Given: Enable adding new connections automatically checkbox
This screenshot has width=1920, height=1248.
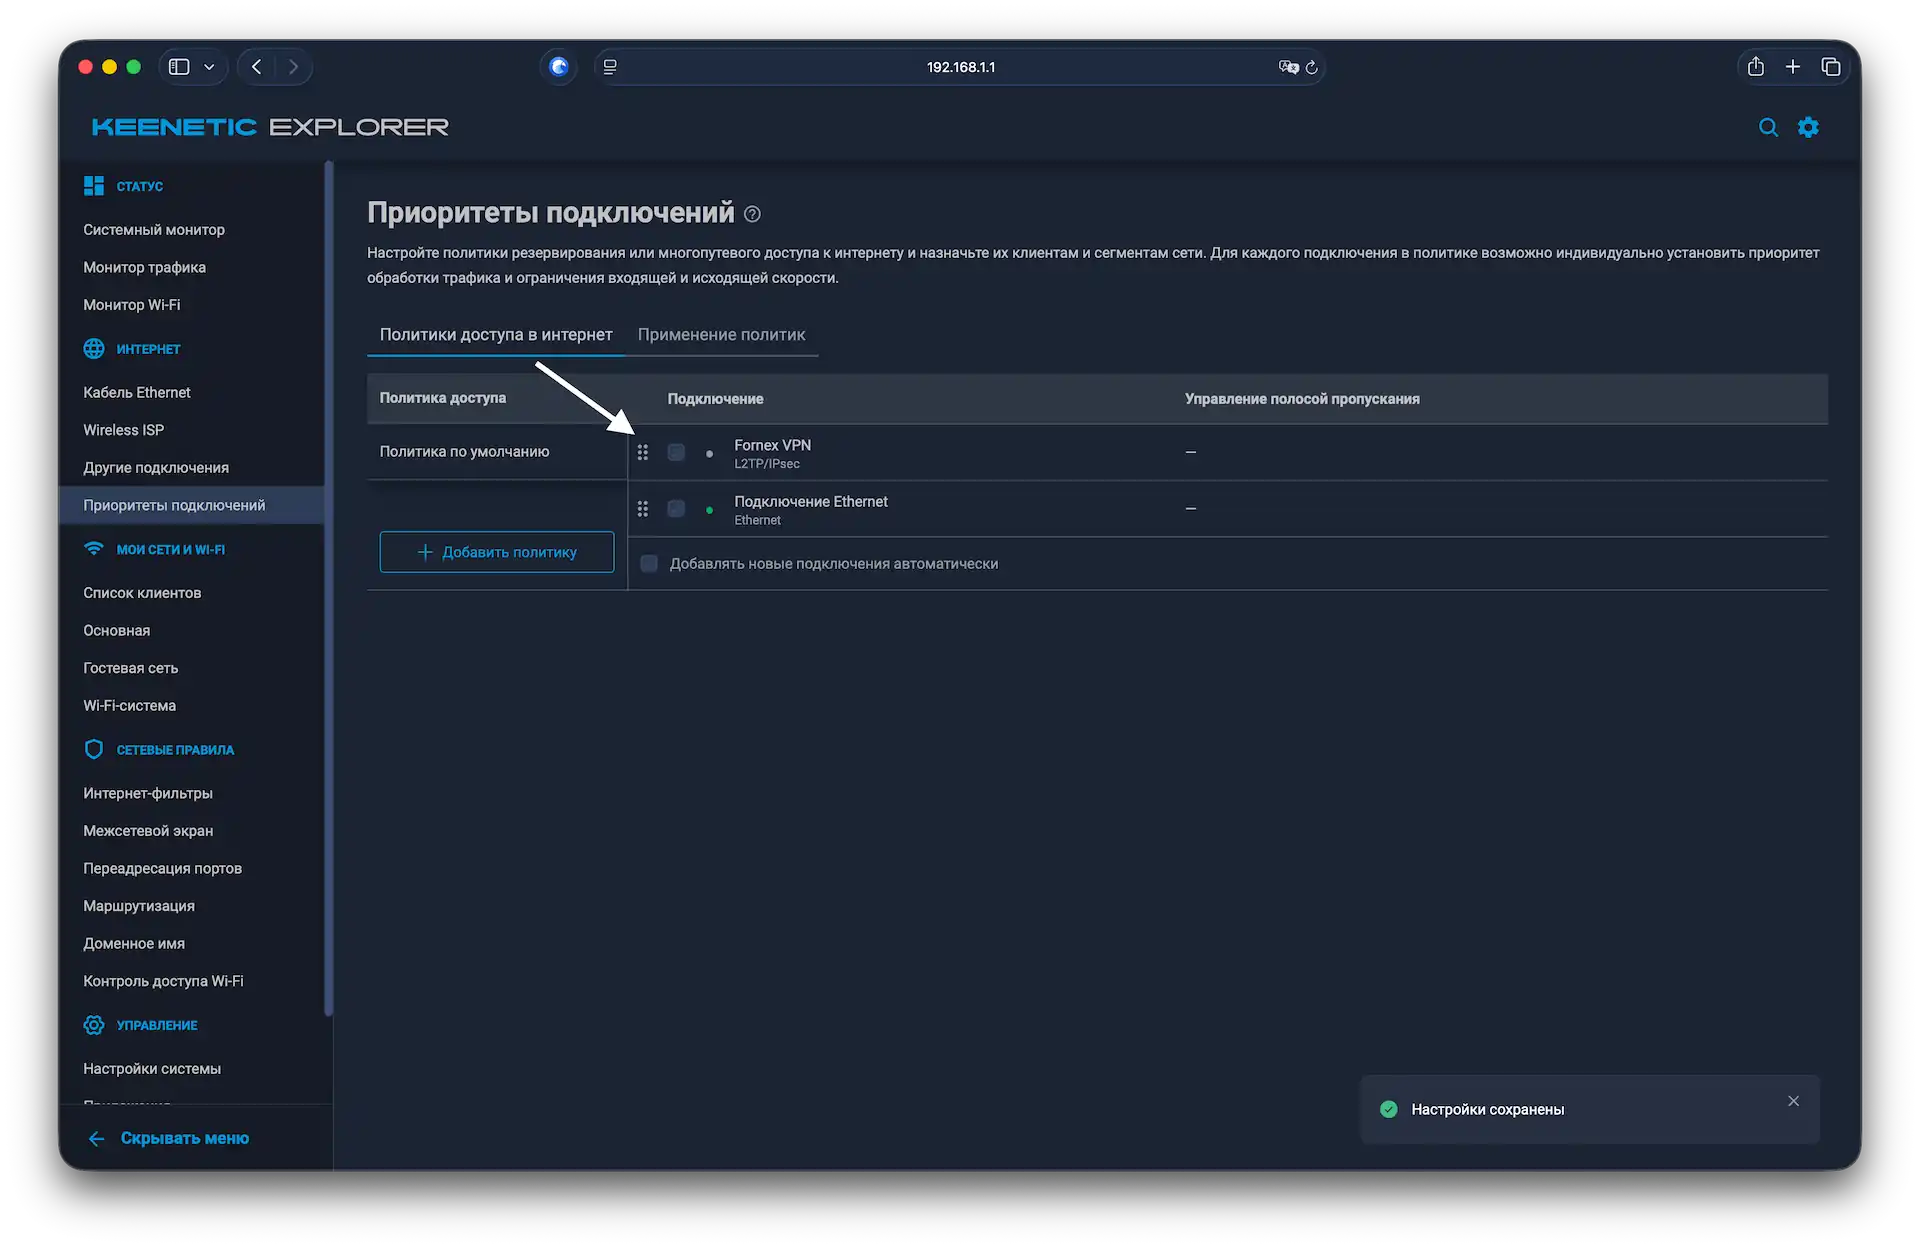Looking at the screenshot, I should click(x=649, y=564).
